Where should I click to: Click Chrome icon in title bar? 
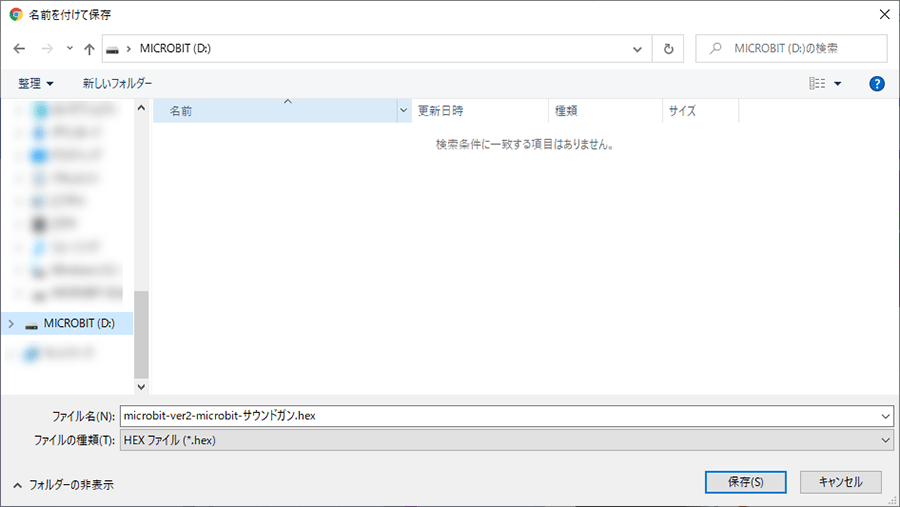[16, 14]
